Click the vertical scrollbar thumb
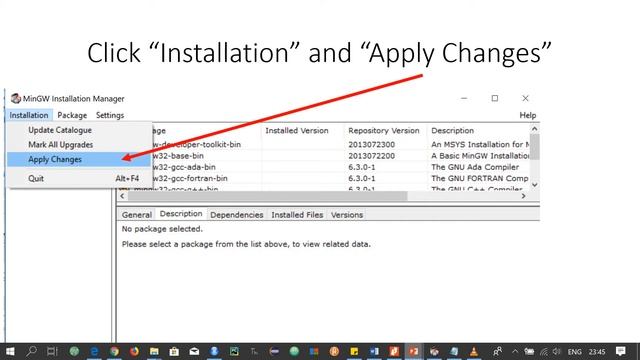Image resolution: width=640 pixels, height=360 pixels. 535,147
